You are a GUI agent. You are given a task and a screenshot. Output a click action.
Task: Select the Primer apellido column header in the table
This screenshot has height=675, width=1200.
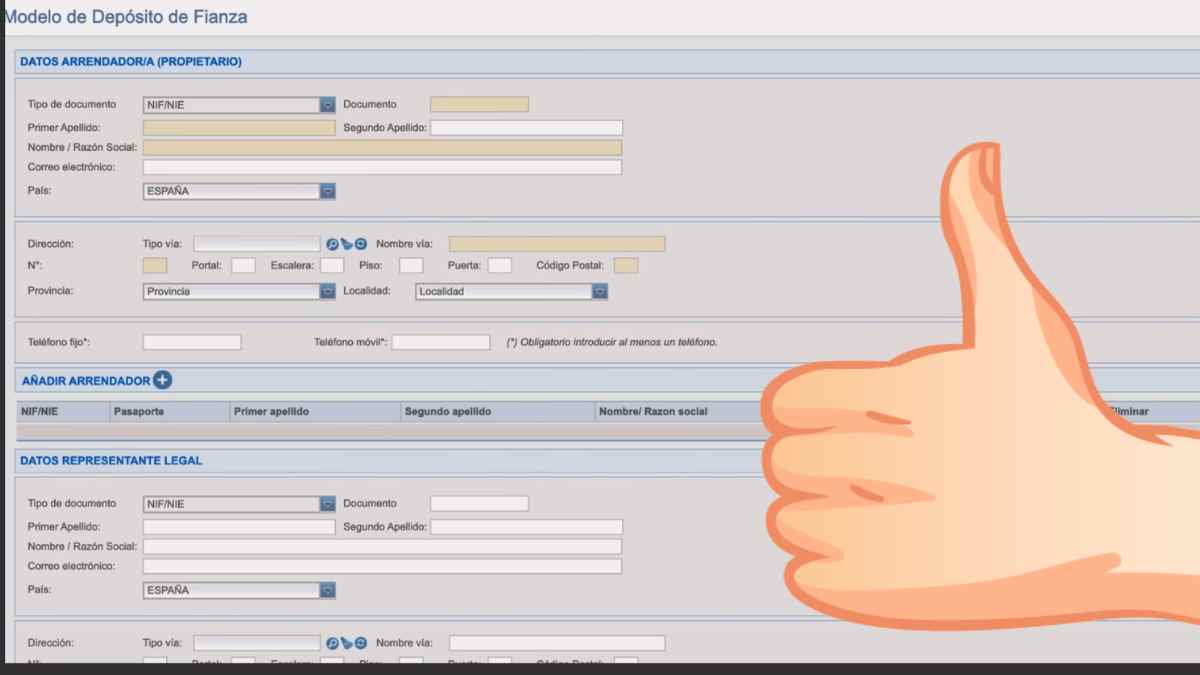click(x=271, y=412)
